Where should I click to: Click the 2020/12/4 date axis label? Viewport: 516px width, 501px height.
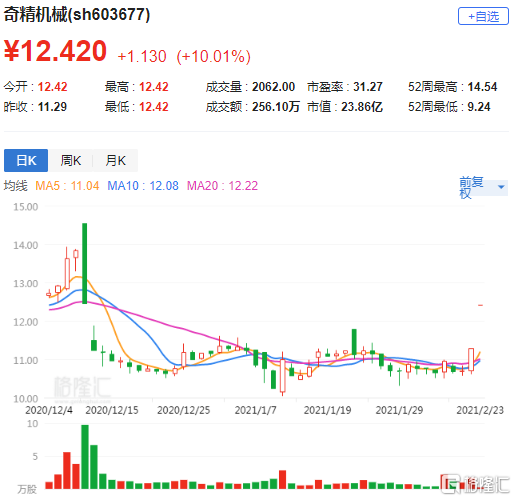[49, 410]
